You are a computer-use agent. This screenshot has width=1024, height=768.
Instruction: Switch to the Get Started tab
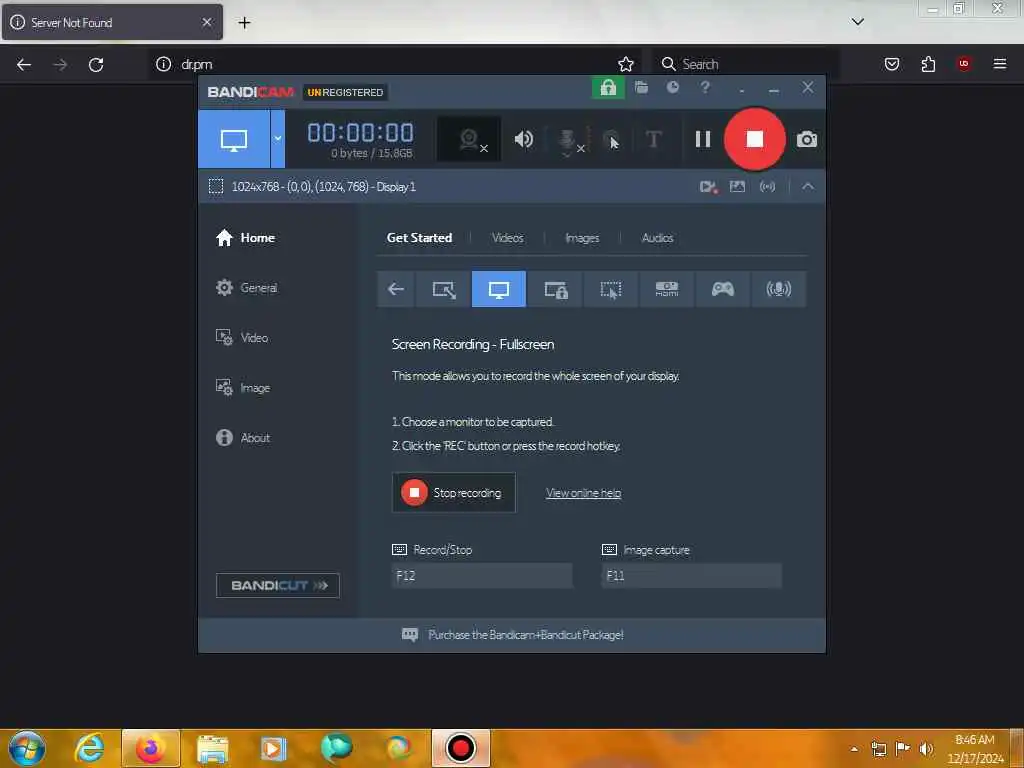click(419, 238)
